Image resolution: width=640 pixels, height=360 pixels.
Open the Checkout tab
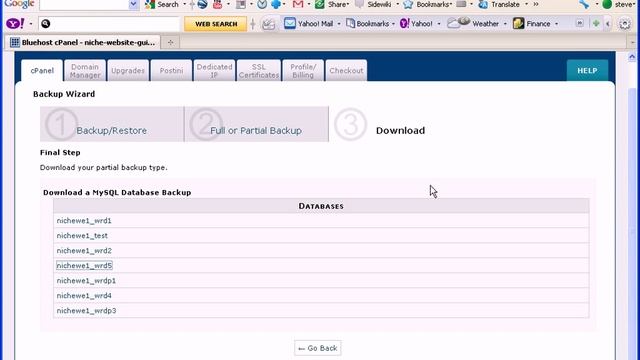(x=346, y=71)
